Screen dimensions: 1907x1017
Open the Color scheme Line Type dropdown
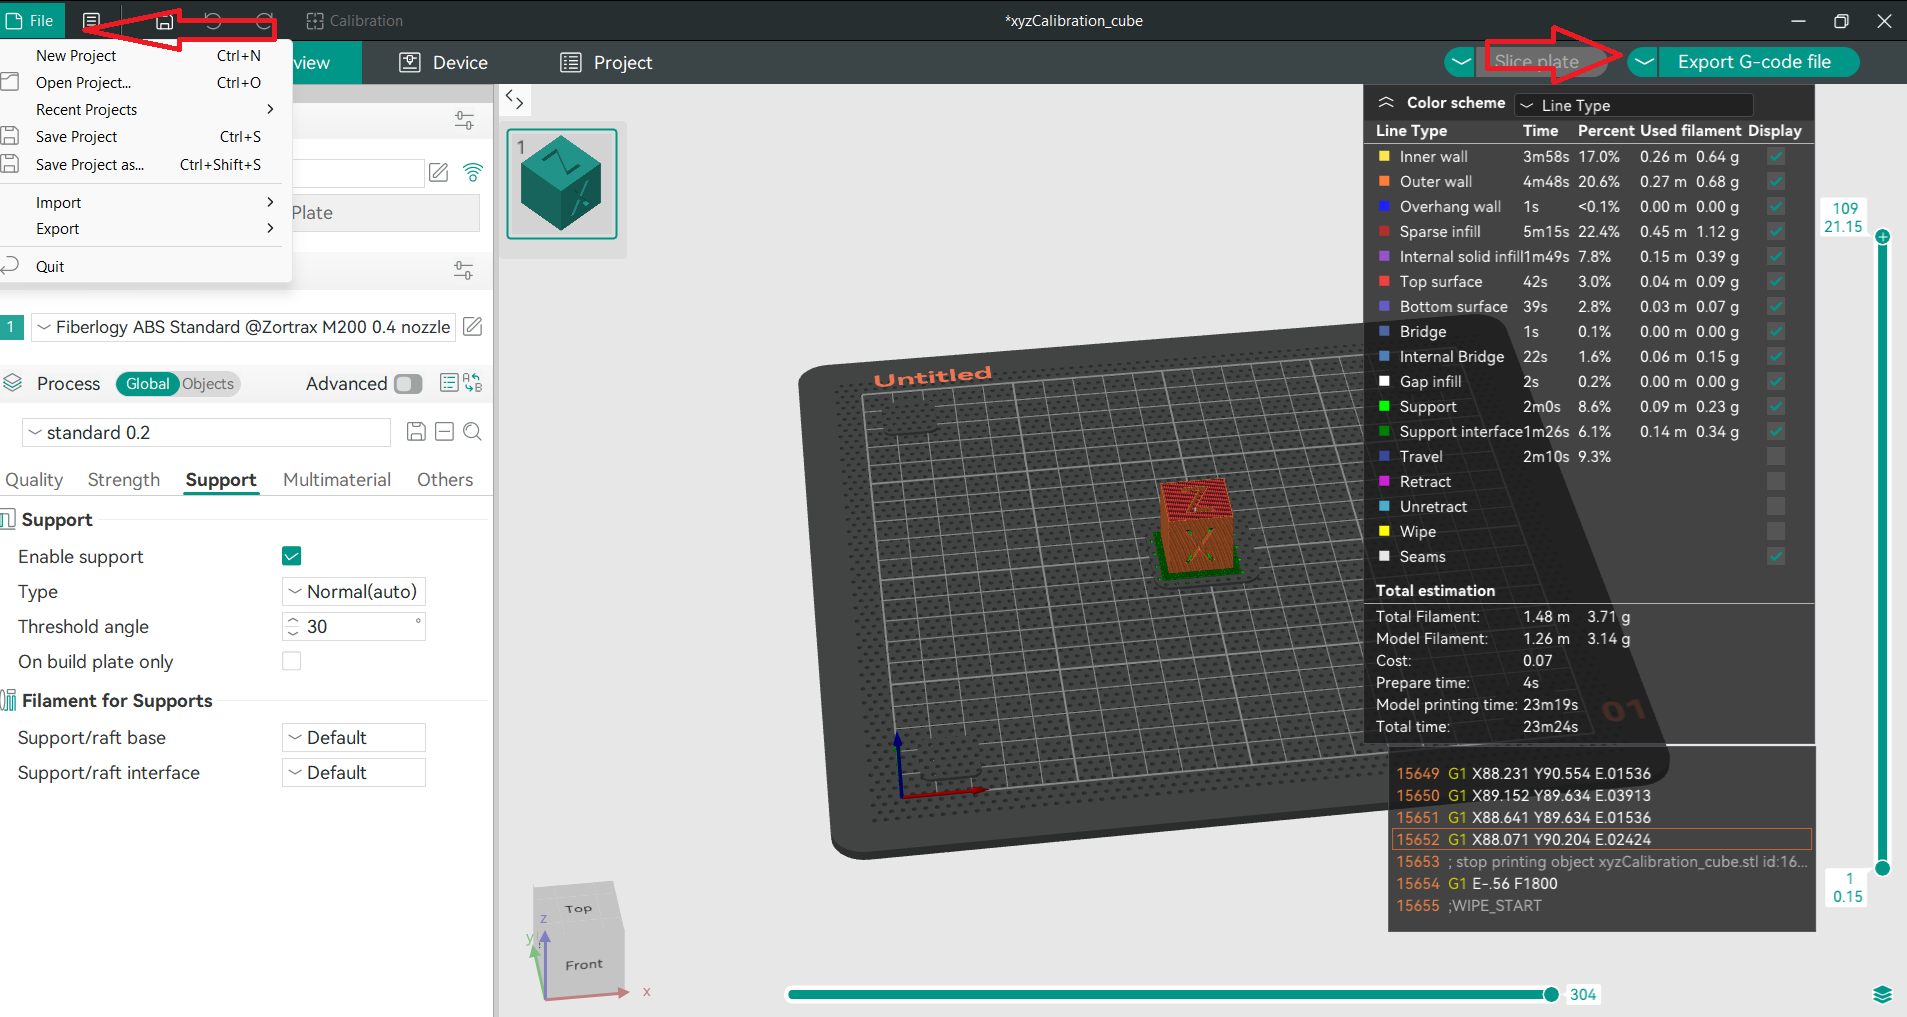pos(1633,105)
